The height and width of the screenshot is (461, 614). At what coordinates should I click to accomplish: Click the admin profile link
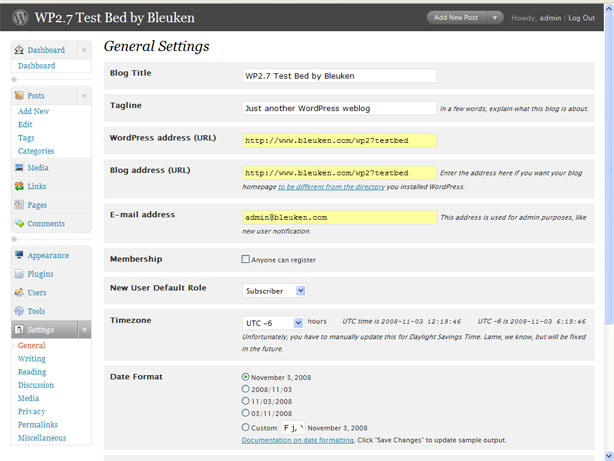pyautogui.click(x=550, y=18)
